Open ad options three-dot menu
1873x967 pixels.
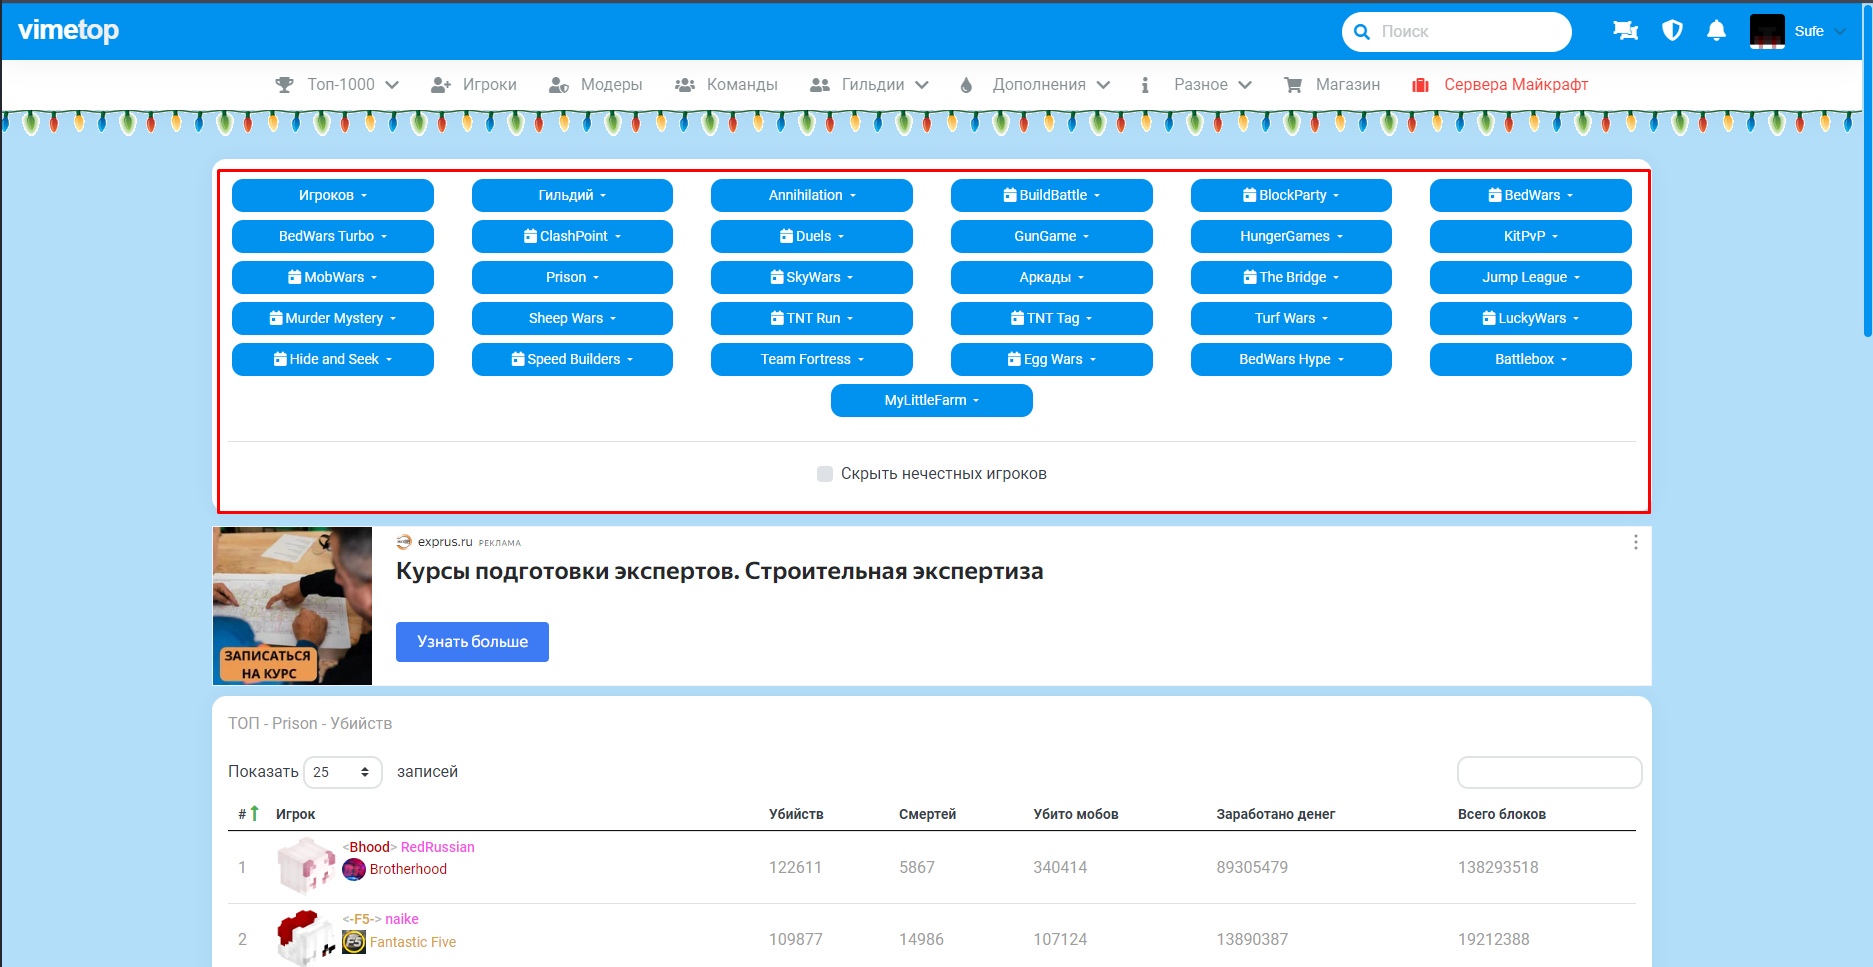1635,542
